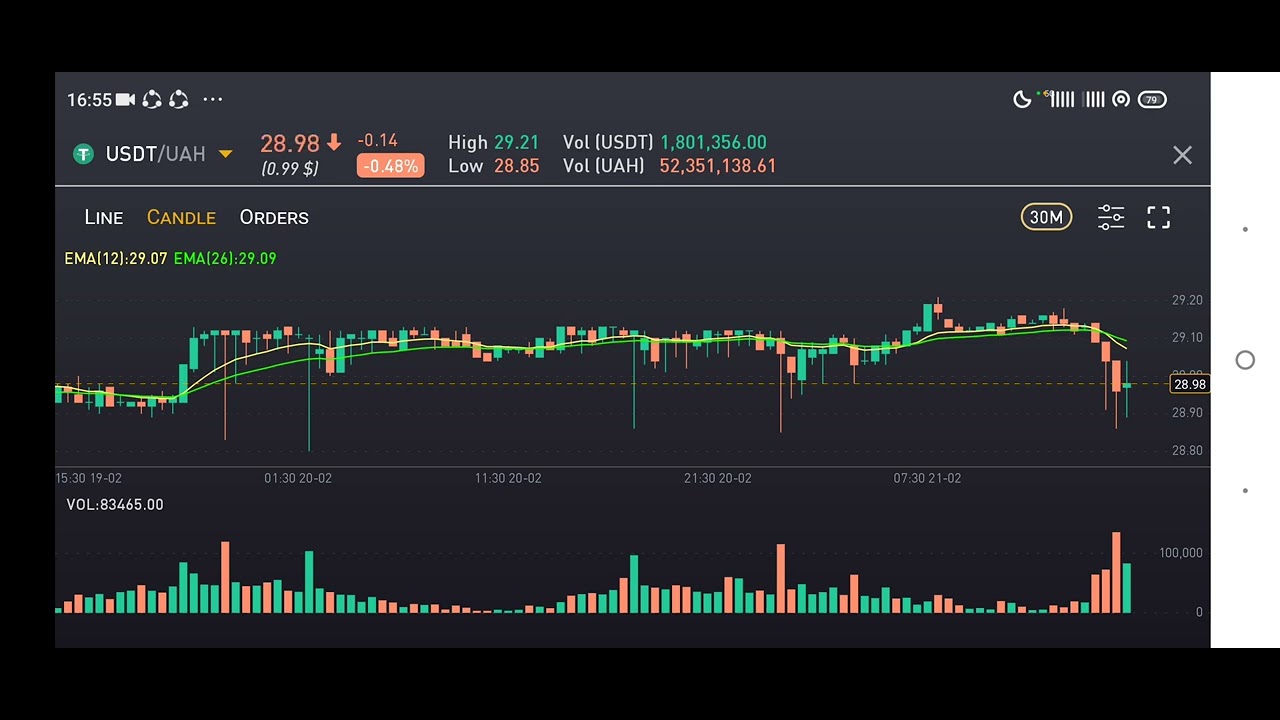Screen dimensions: 1280x720
Task: Tap the battery level 79 indicator
Action: pos(1152,99)
